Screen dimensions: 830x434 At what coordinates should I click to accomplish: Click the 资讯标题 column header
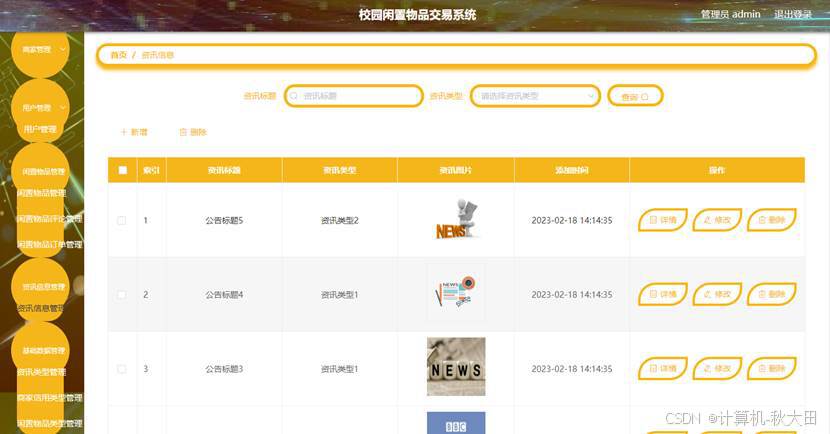click(x=224, y=170)
